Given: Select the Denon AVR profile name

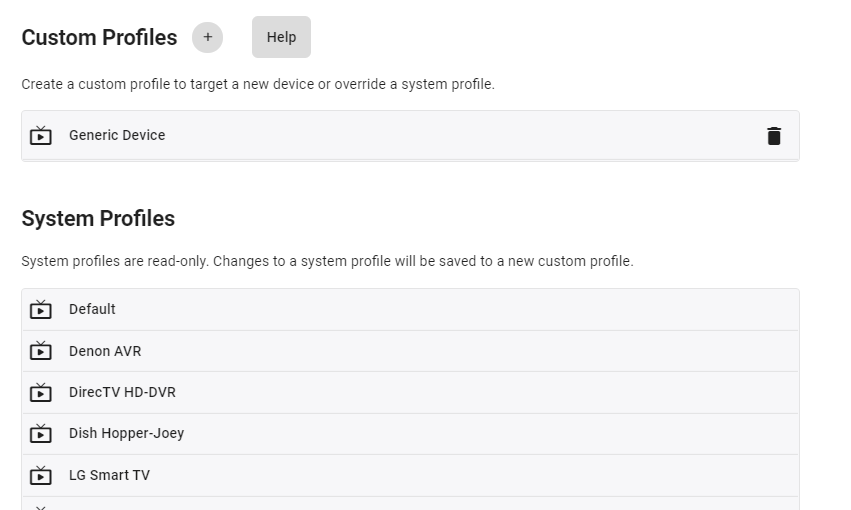Looking at the screenshot, I should [x=105, y=351].
